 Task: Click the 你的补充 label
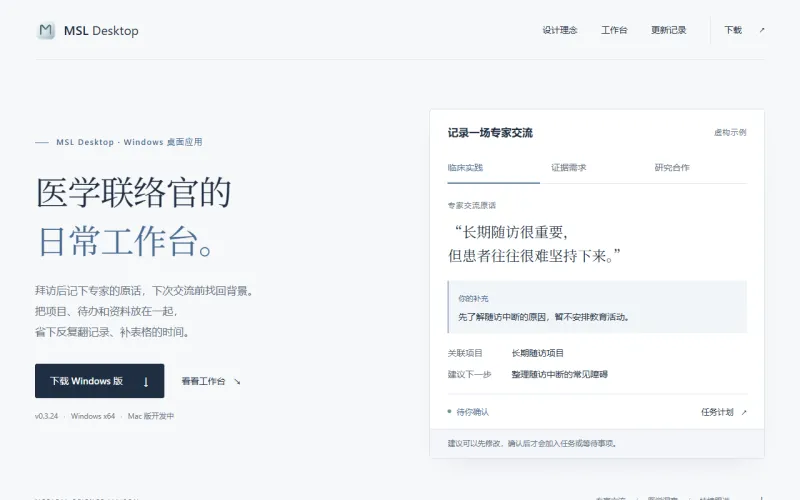(473, 298)
